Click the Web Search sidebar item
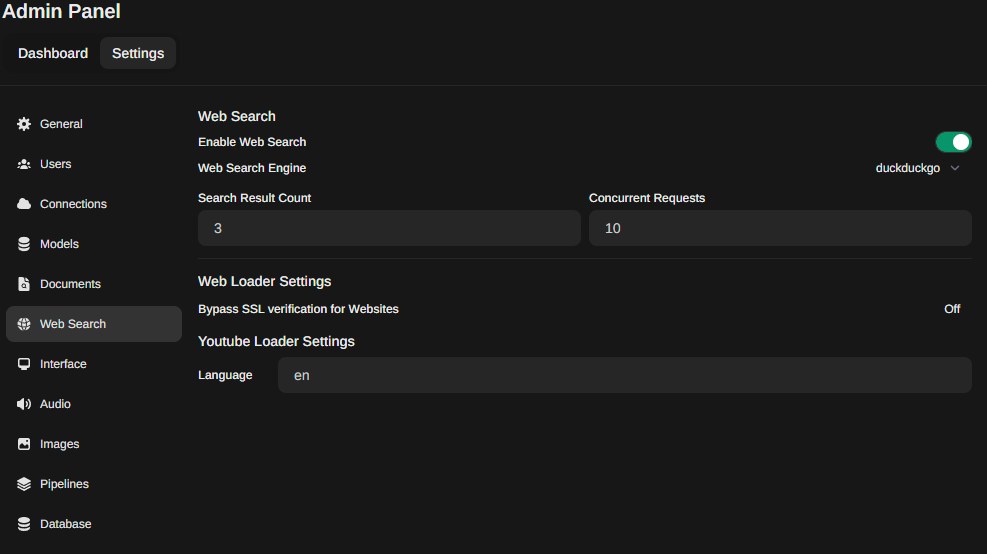 coord(94,324)
